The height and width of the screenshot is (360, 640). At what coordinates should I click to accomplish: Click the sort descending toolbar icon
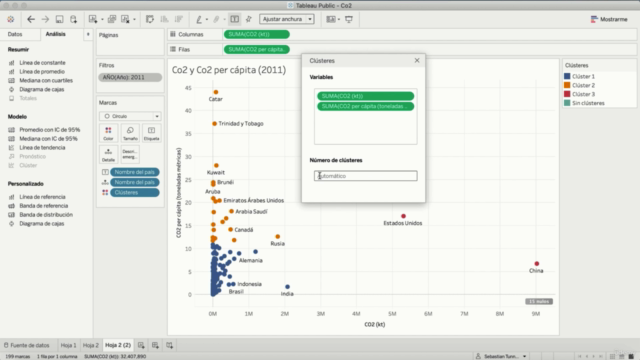coord(178,19)
